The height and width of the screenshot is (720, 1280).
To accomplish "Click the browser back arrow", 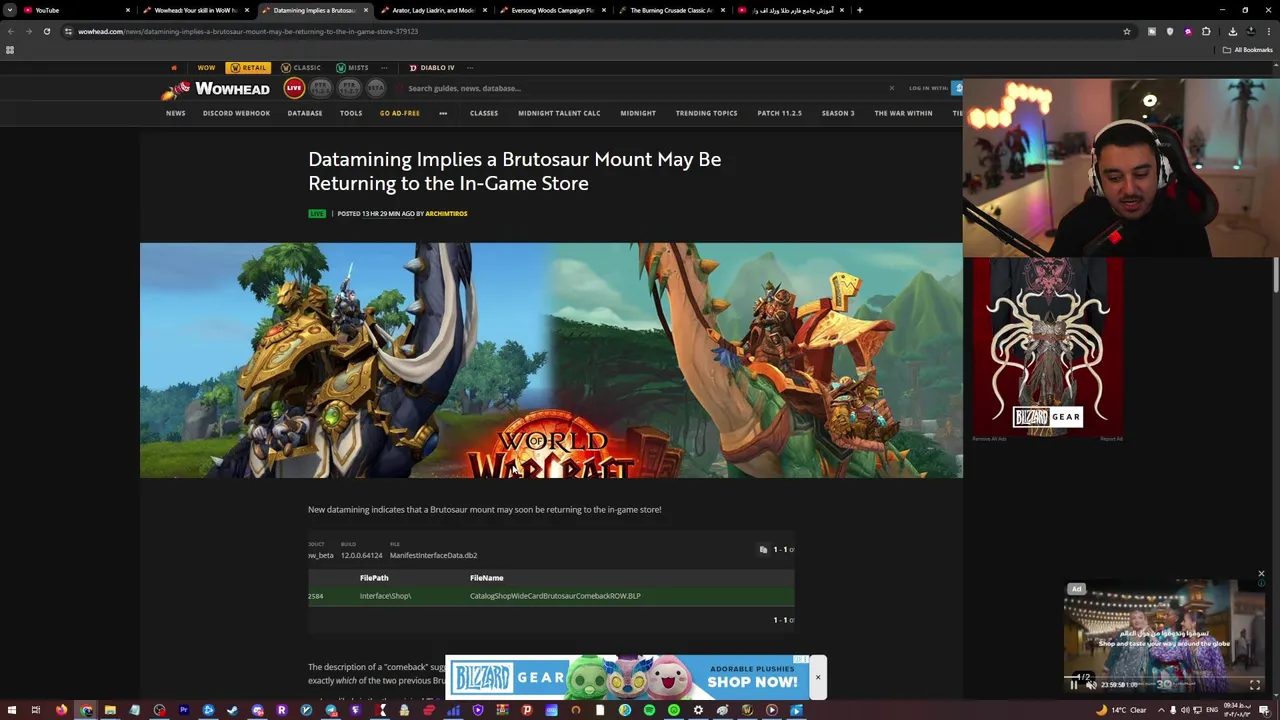I will (11, 31).
